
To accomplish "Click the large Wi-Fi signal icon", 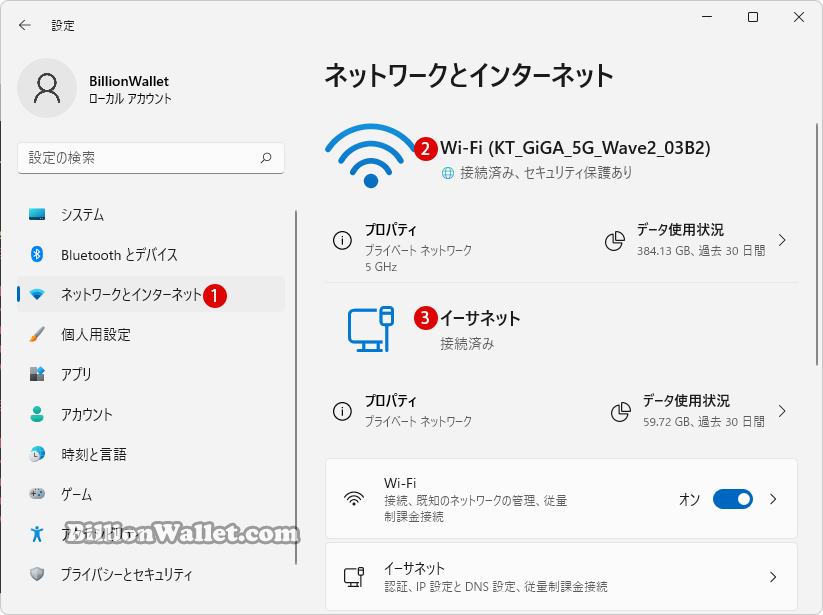I will point(371,156).
